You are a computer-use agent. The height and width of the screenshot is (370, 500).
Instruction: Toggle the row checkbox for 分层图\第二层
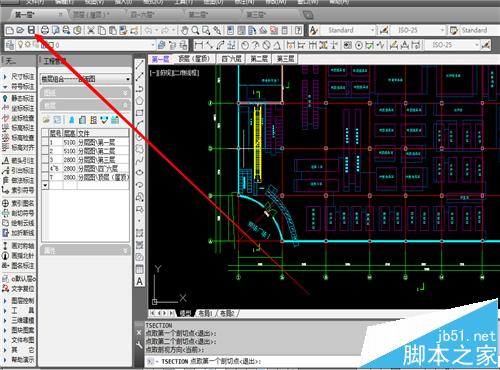point(45,151)
